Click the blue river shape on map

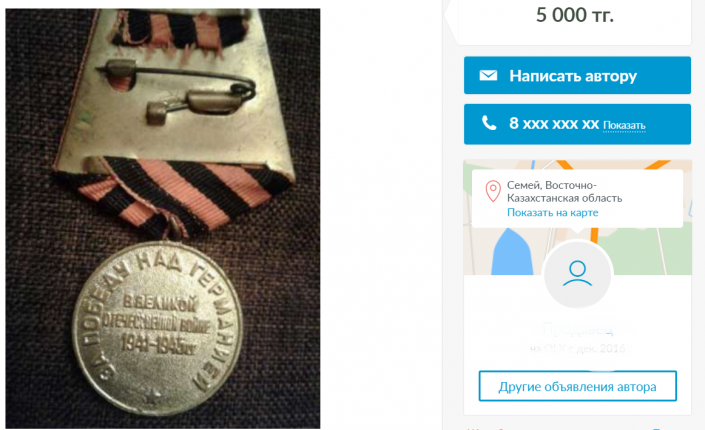click(x=512, y=252)
